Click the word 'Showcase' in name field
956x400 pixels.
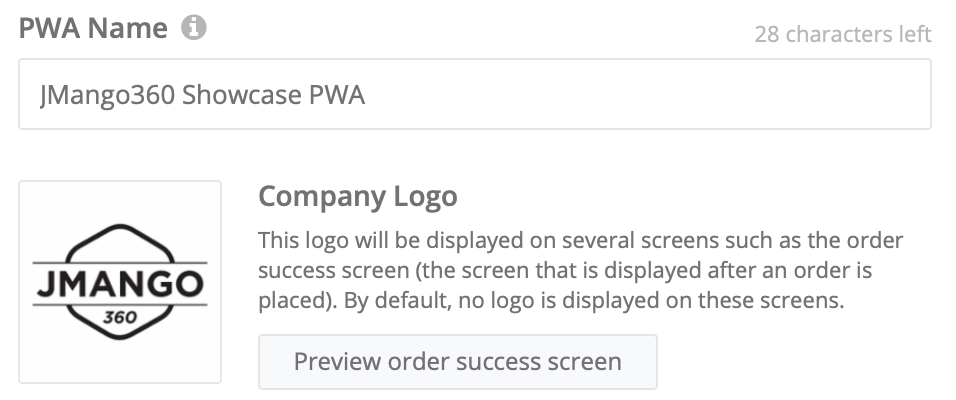[229, 95]
